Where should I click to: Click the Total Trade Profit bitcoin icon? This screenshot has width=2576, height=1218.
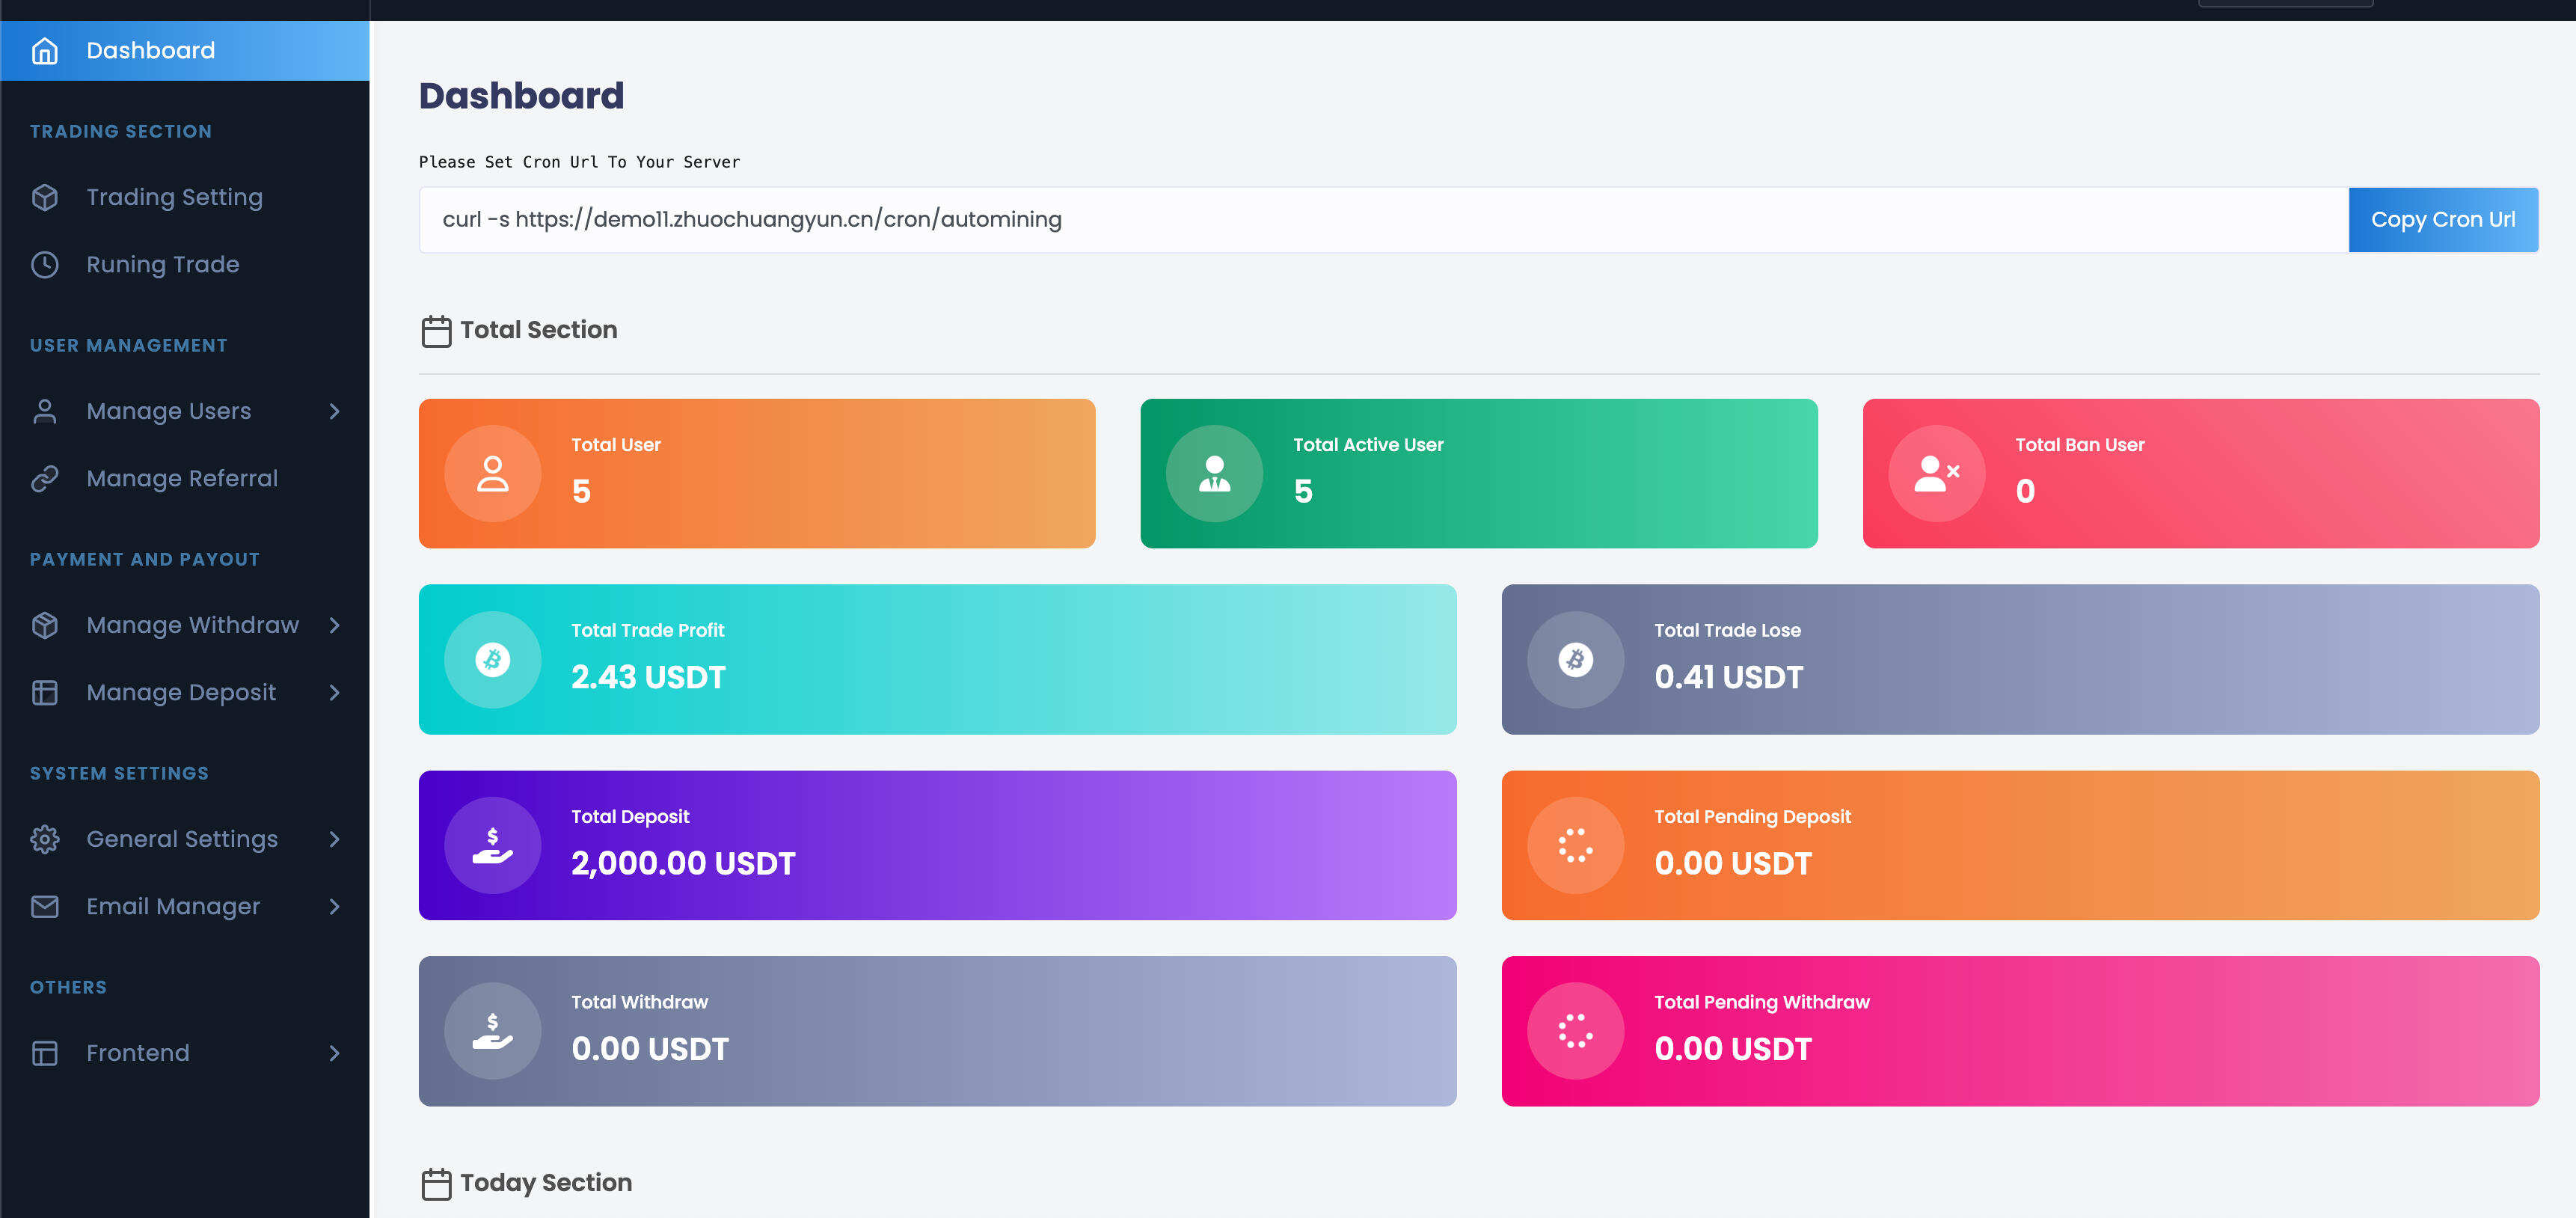click(x=492, y=660)
